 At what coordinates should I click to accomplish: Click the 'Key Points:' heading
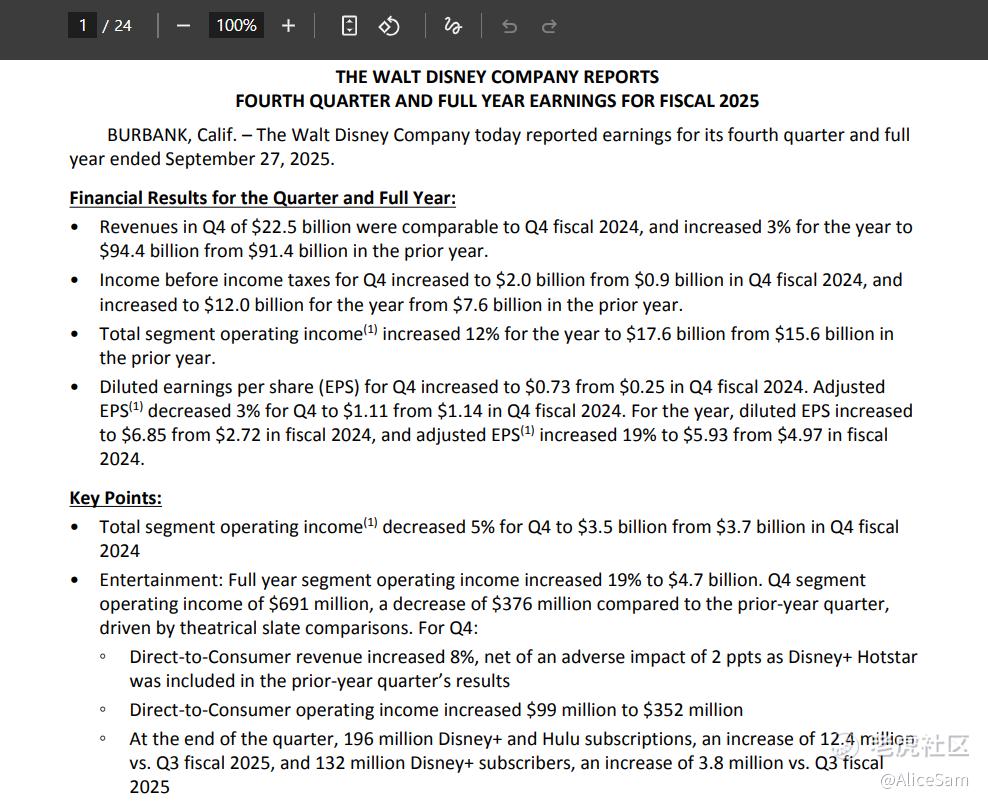click(115, 498)
